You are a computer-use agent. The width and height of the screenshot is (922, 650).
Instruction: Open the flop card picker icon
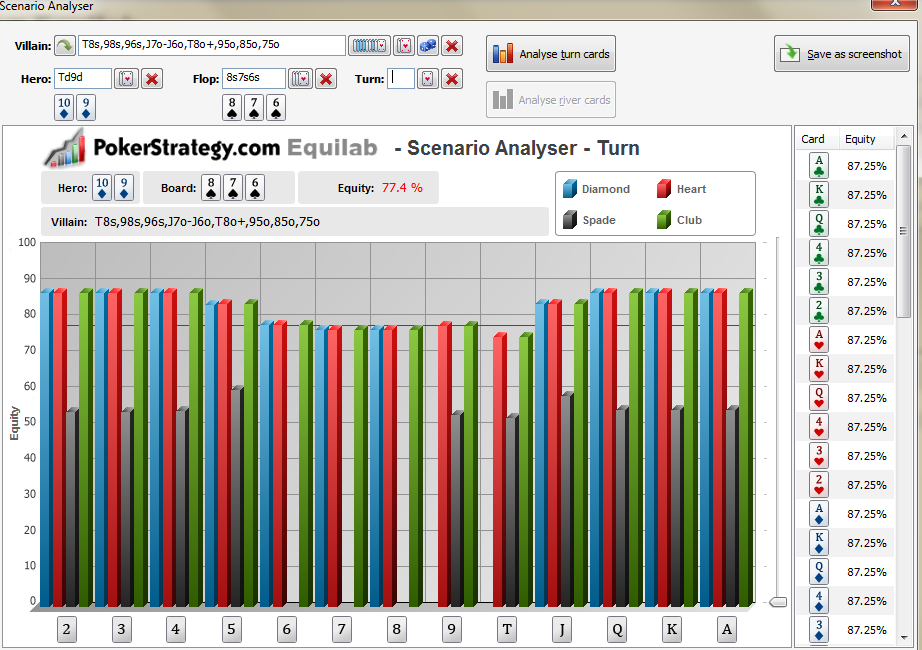click(300, 79)
